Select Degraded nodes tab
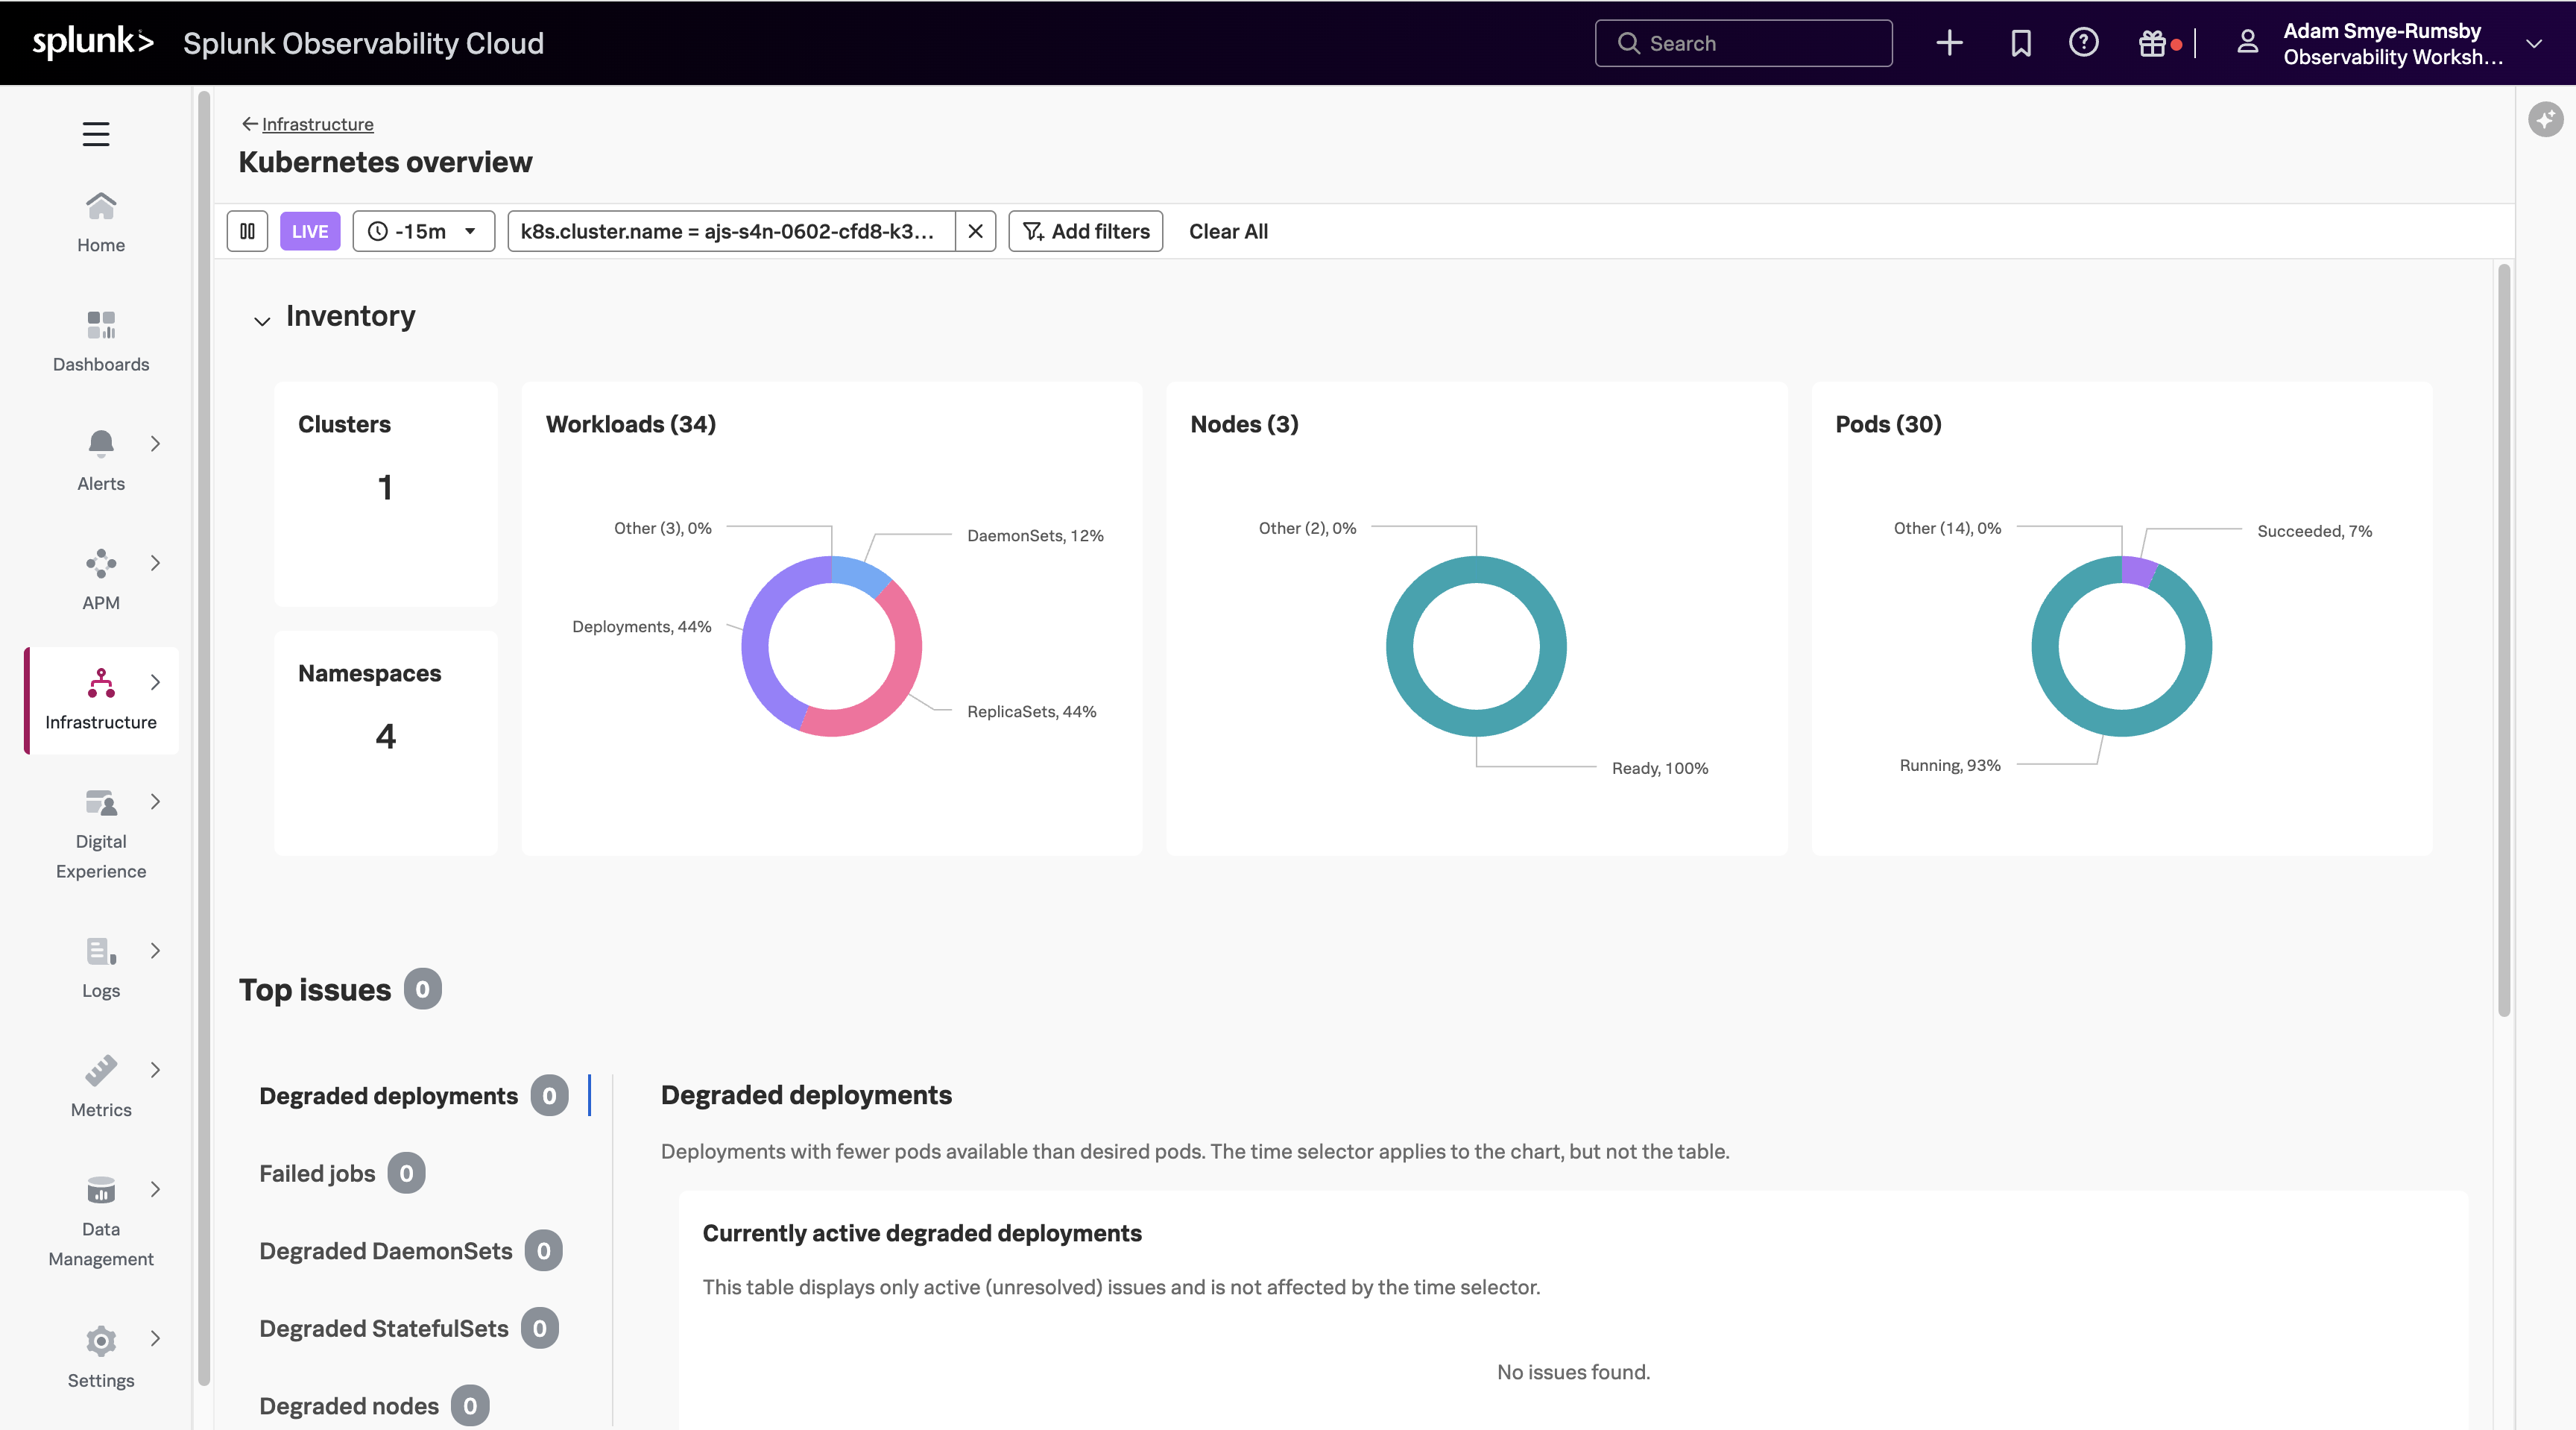Image resolution: width=2576 pixels, height=1430 pixels. pos(374,1406)
